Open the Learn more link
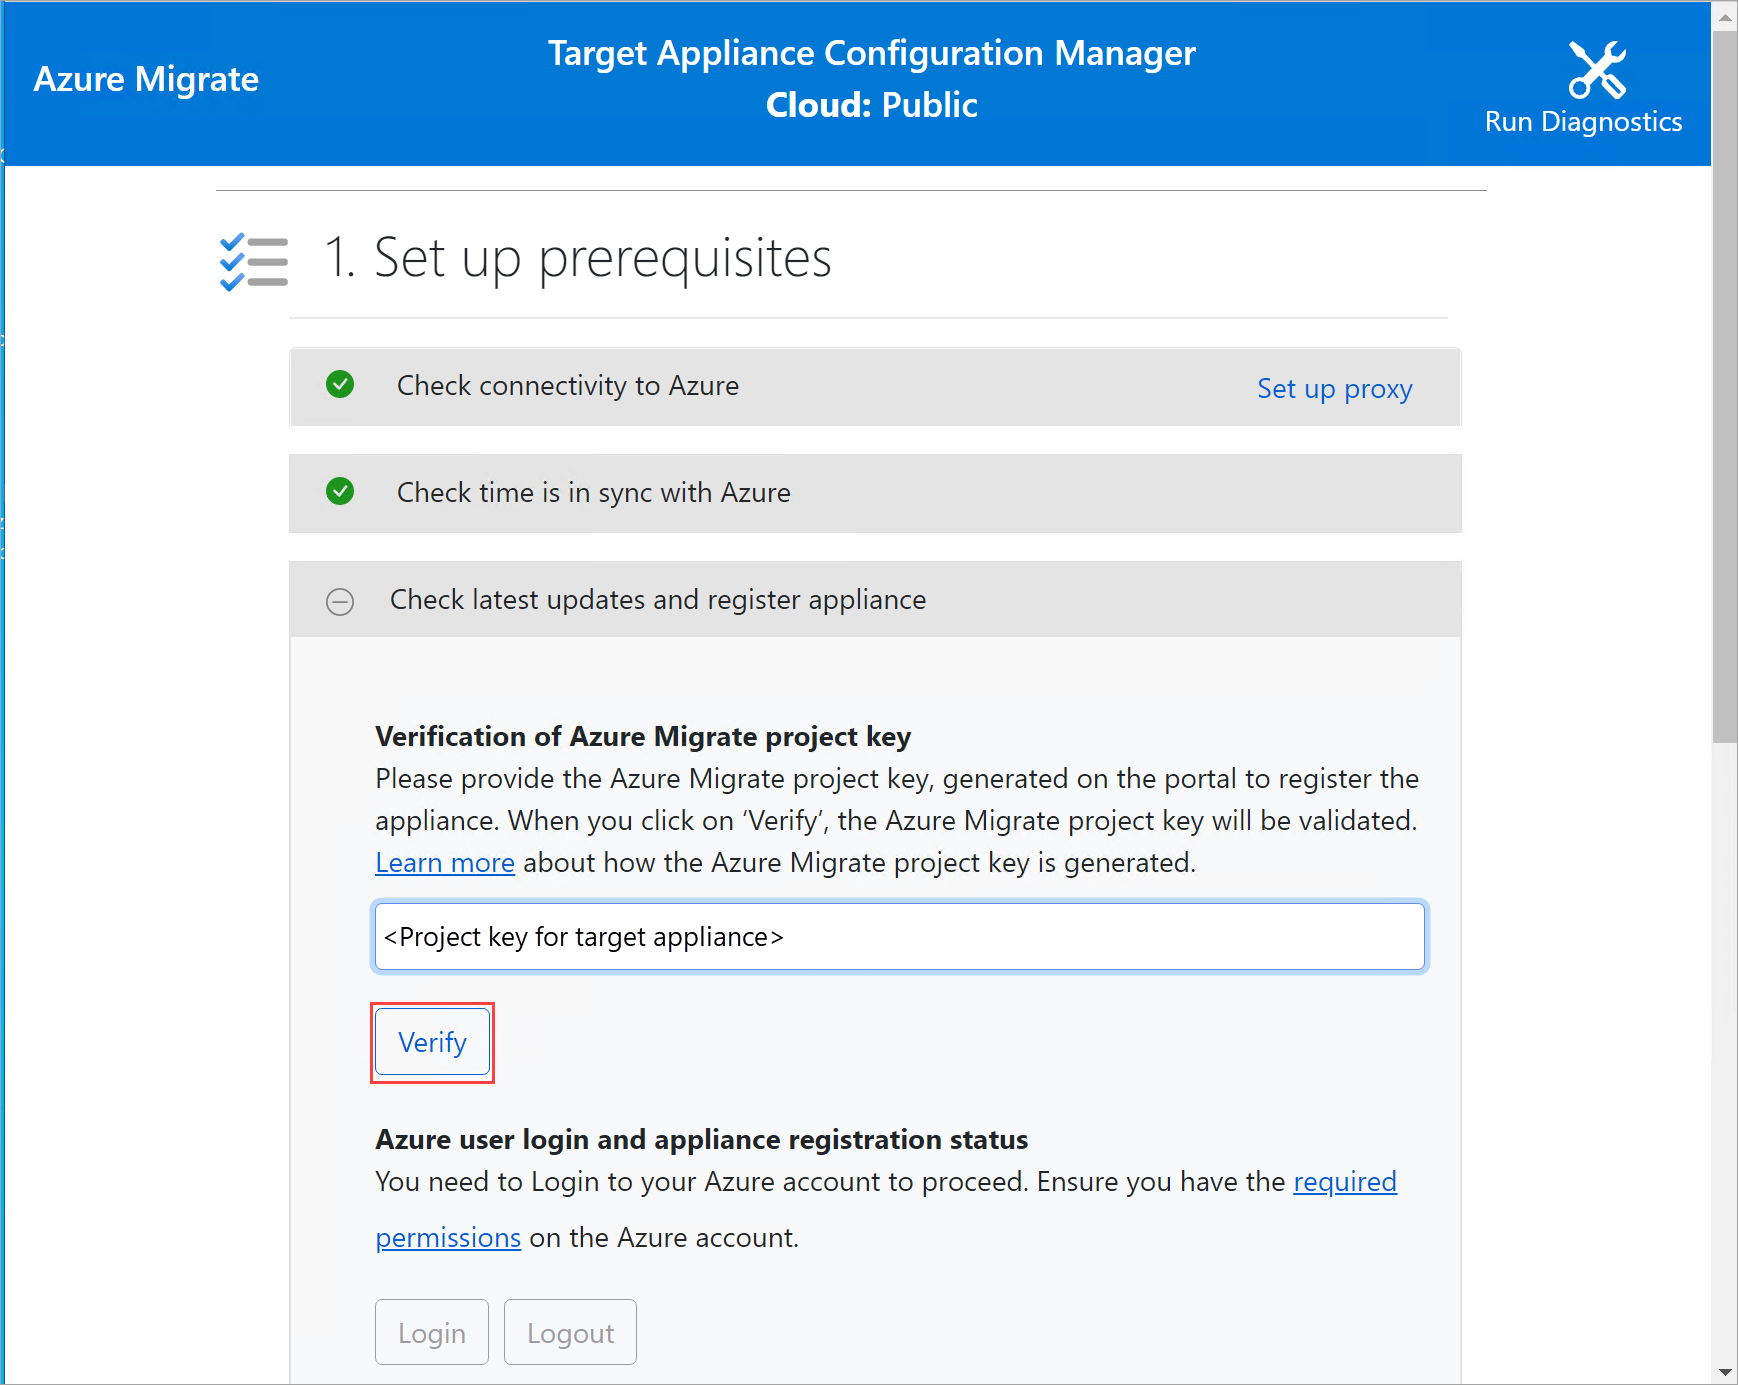The height and width of the screenshot is (1385, 1738). coord(445,862)
